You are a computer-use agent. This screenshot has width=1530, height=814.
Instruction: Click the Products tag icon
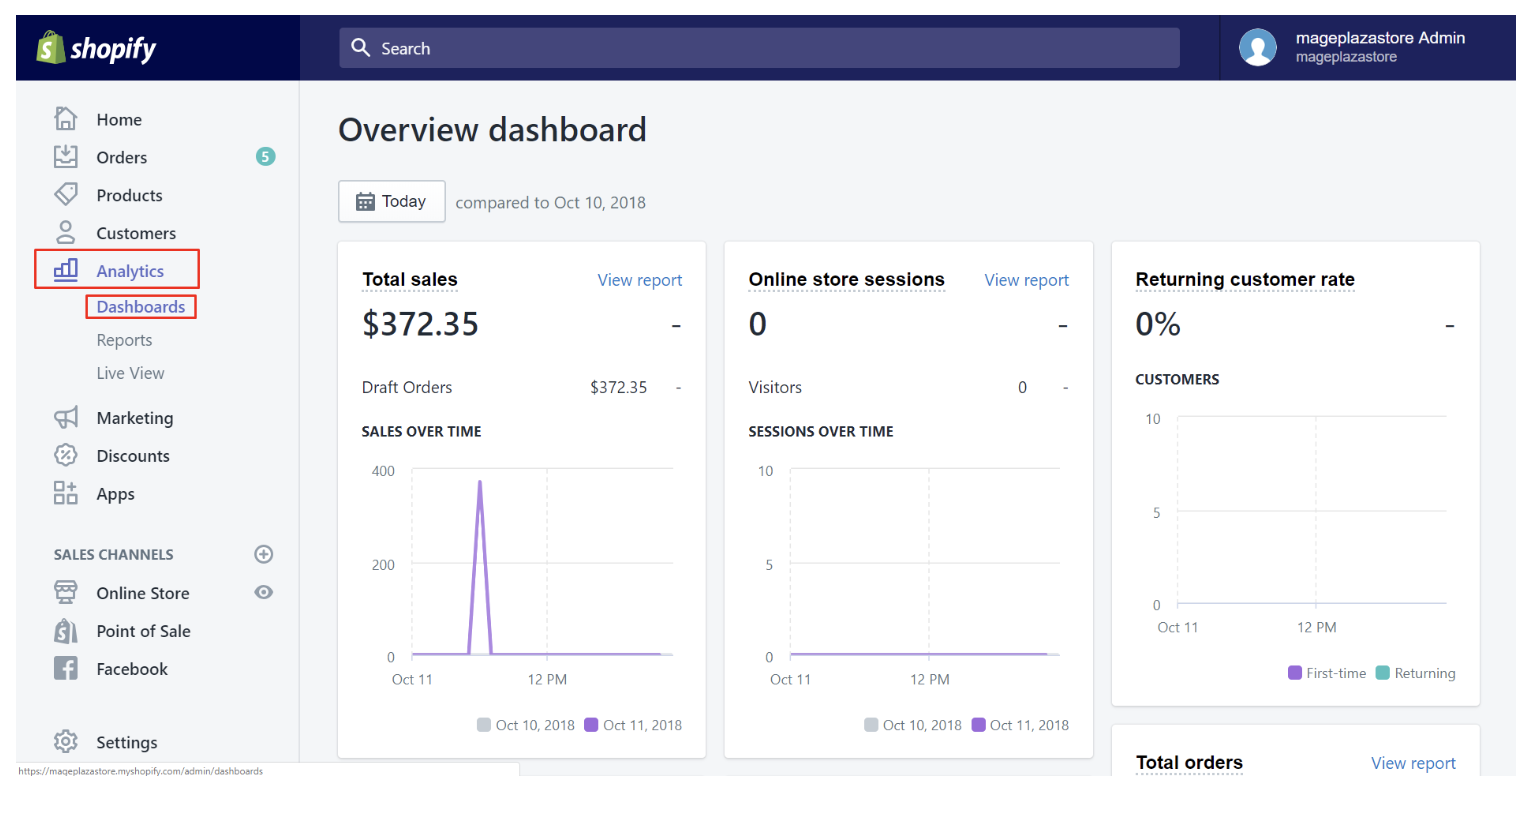pyautogui.click(x=65, y=194)
